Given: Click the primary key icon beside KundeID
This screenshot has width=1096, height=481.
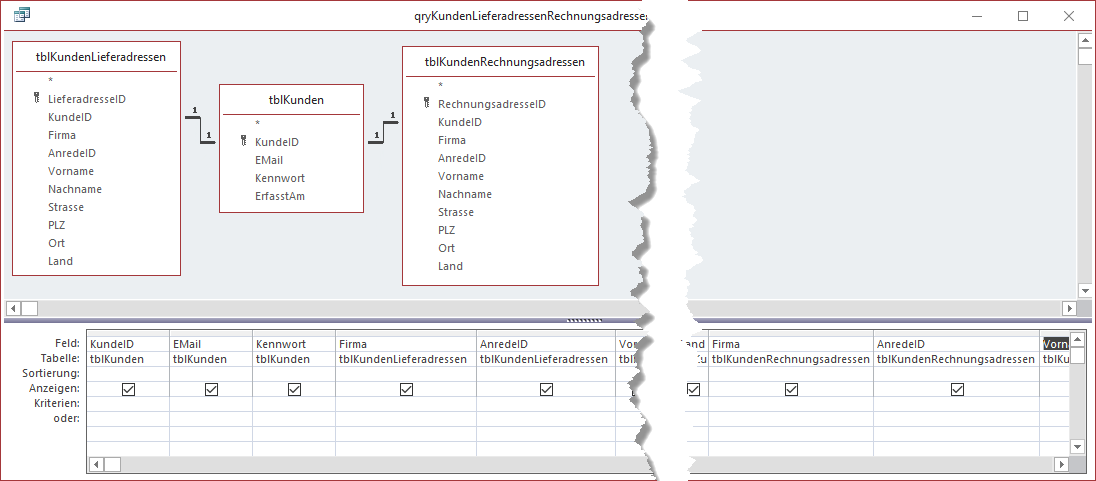Looking at the screenshot, I should click(244, 142).
